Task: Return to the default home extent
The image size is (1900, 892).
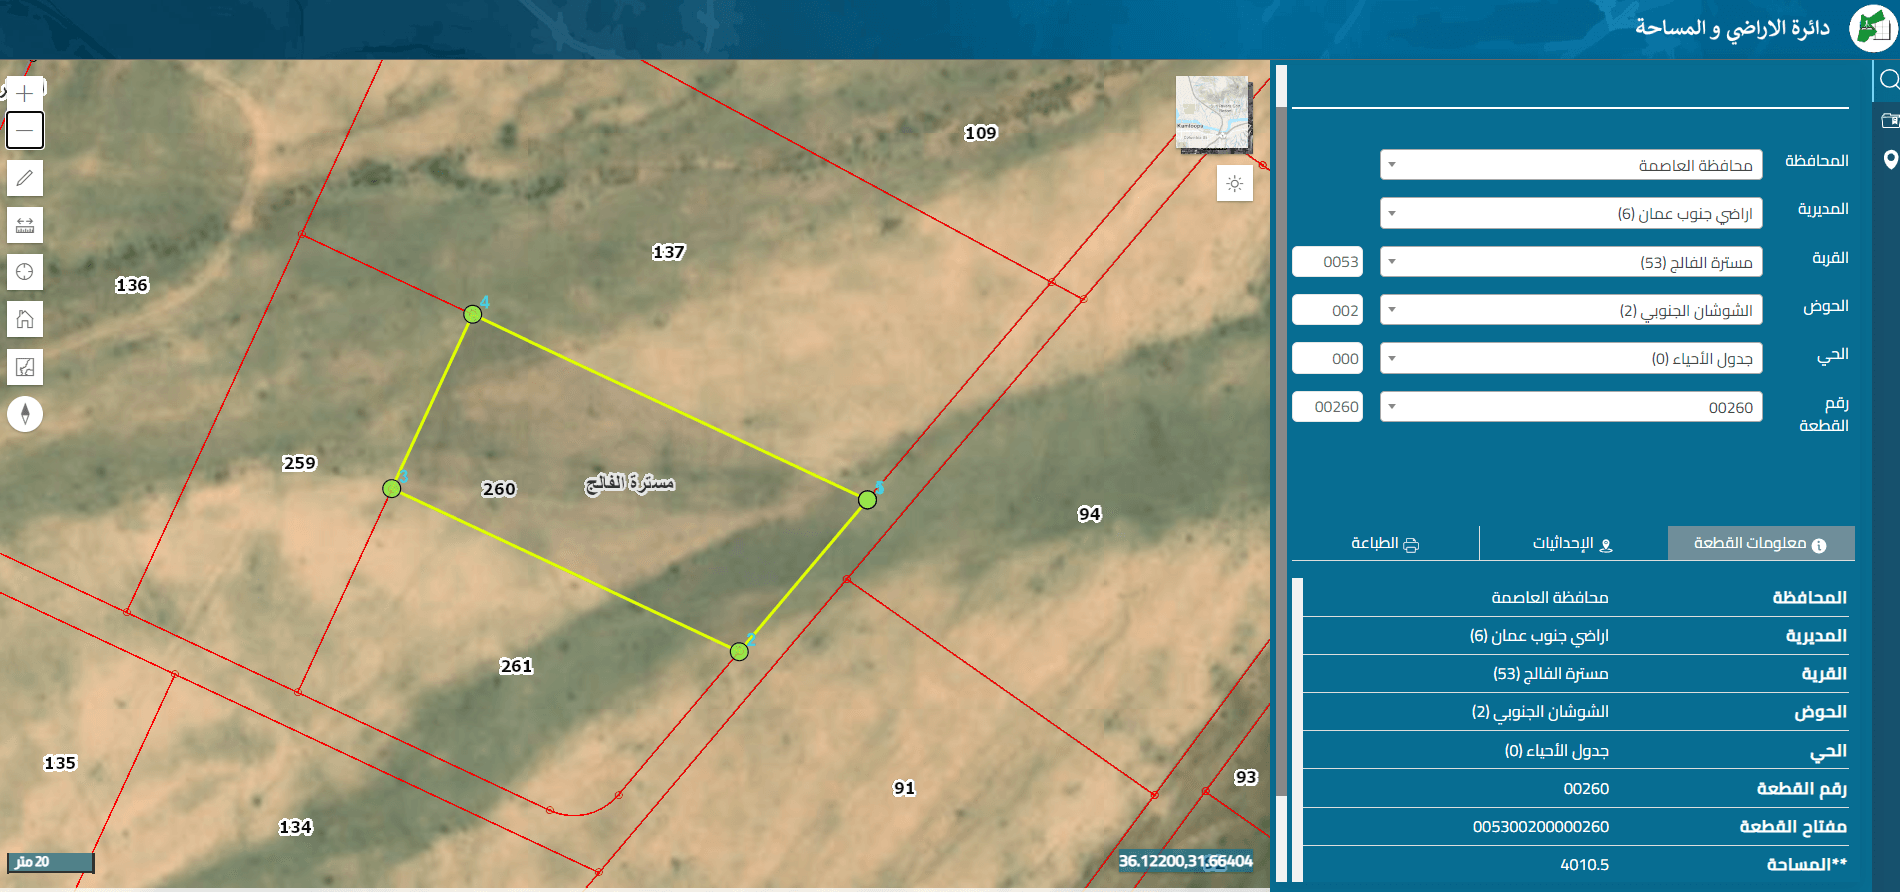Action: [x=25, y=319]
